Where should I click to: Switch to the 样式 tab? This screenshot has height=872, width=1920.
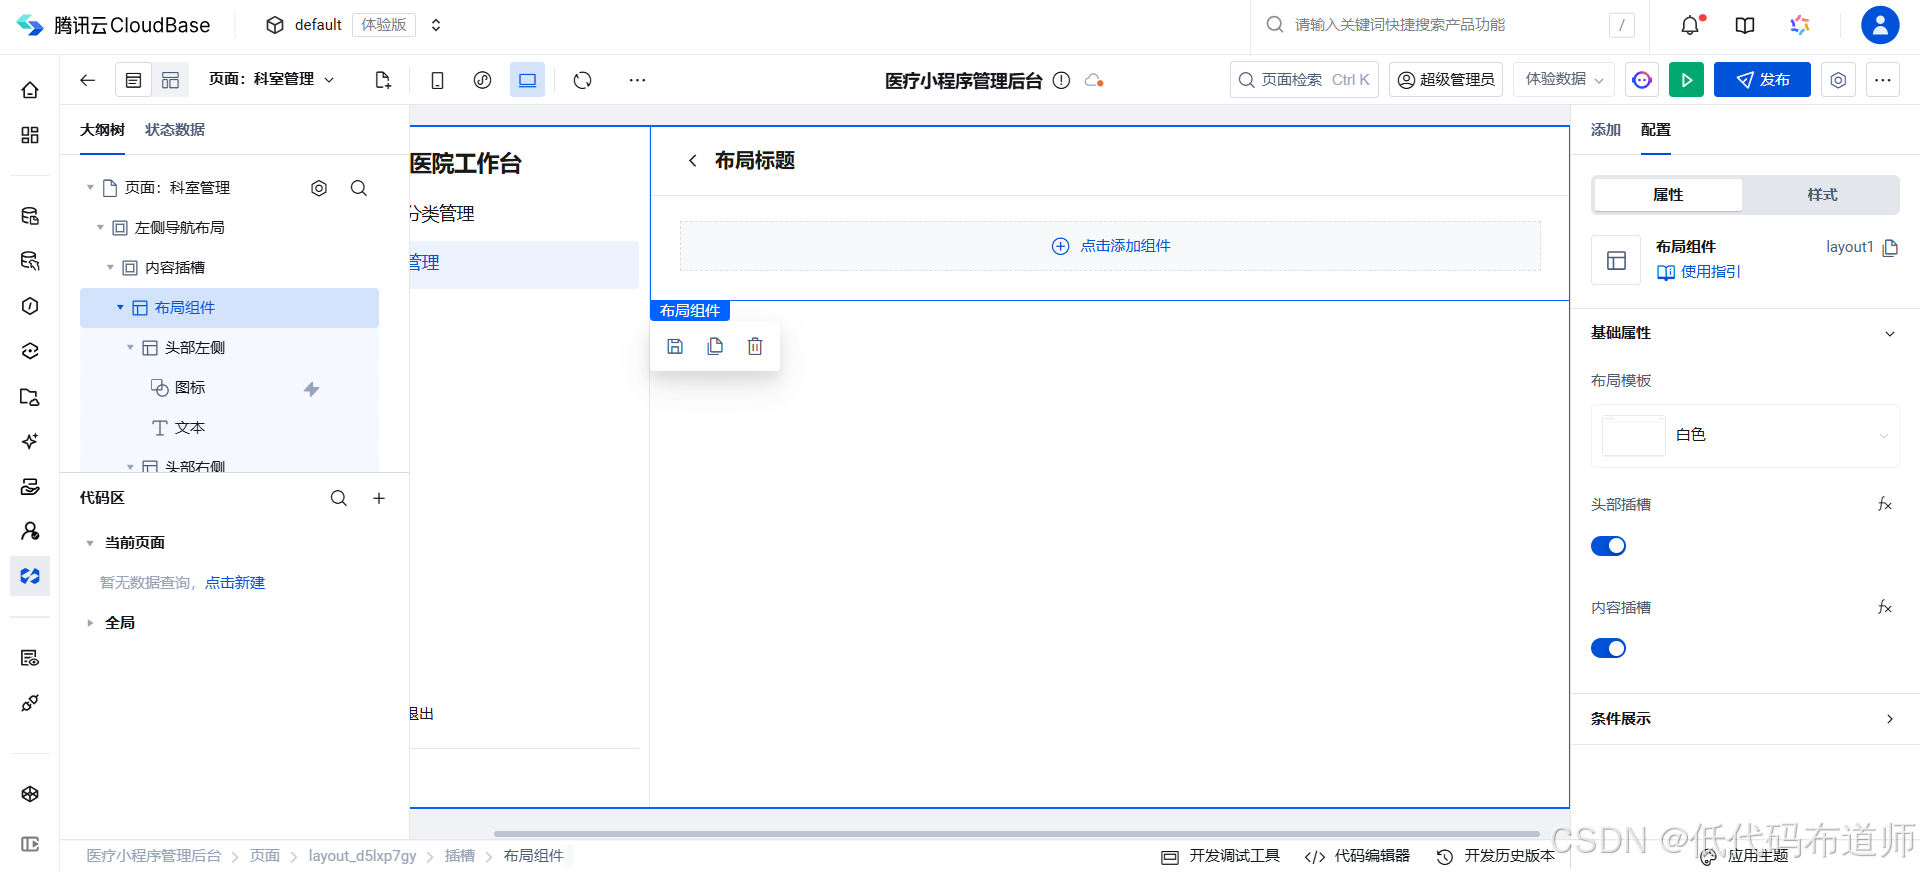click(1822, 195)
